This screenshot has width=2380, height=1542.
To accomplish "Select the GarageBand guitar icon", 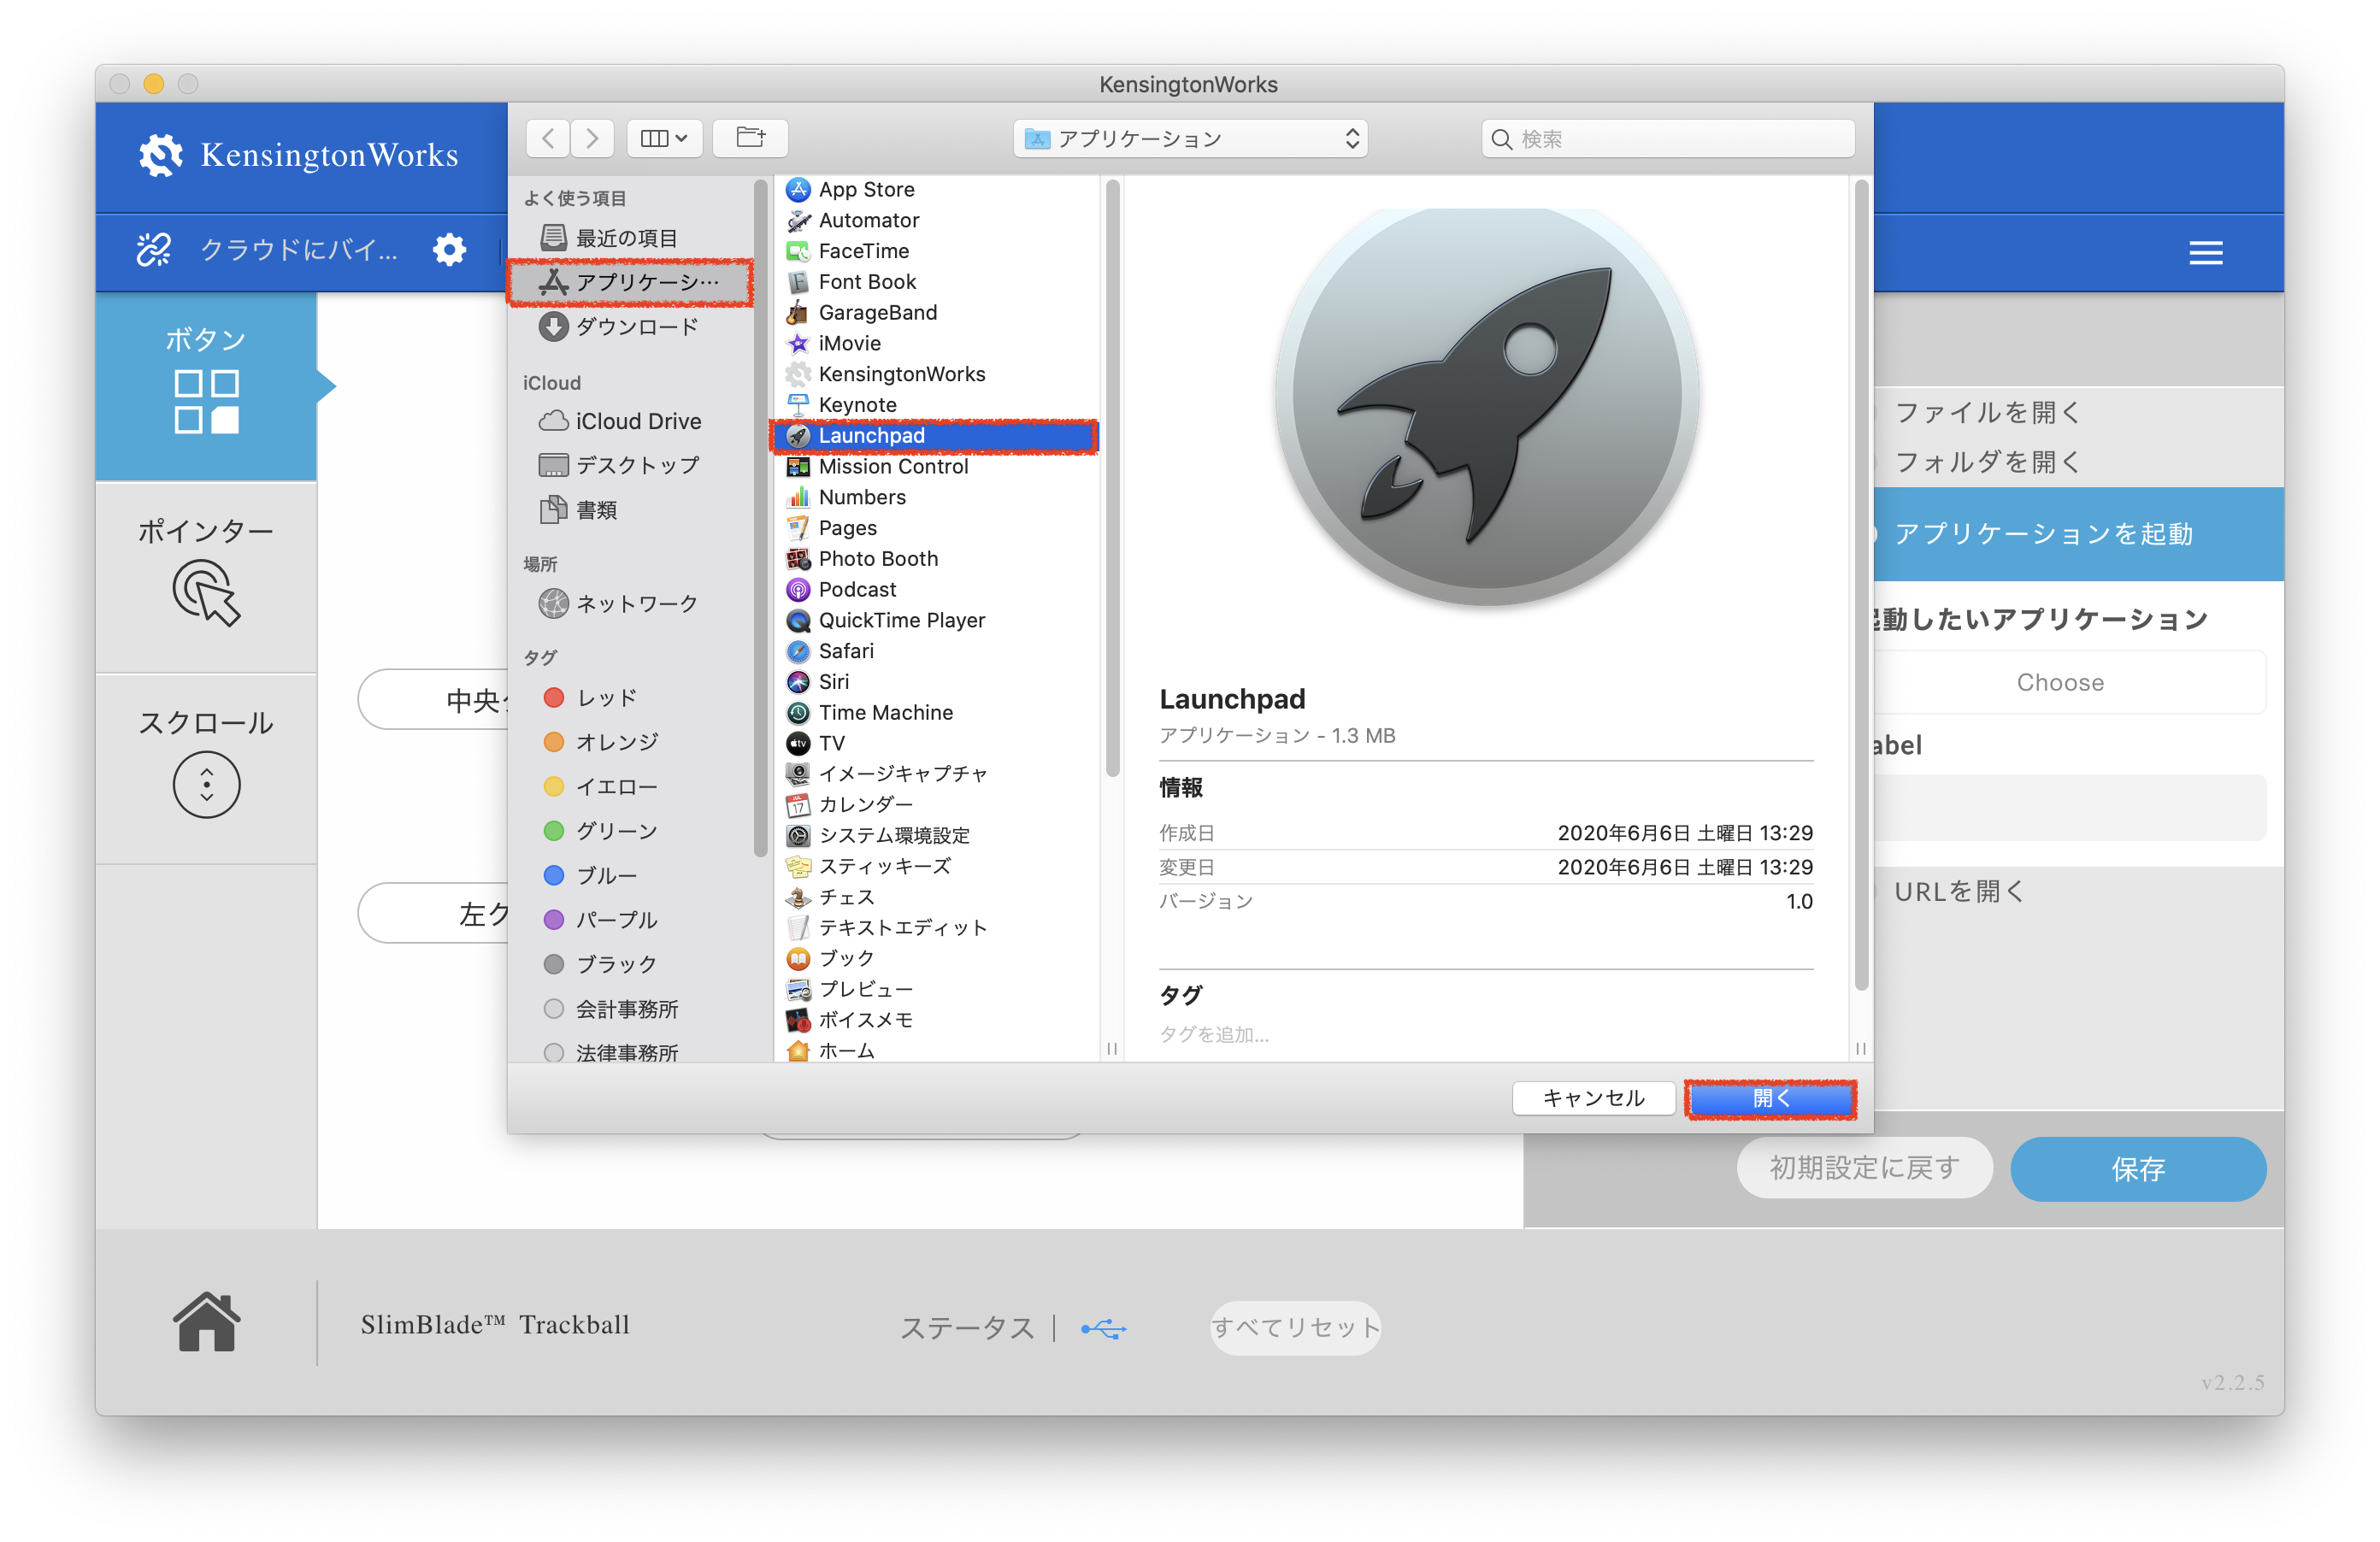I will [x=797, y=313].
